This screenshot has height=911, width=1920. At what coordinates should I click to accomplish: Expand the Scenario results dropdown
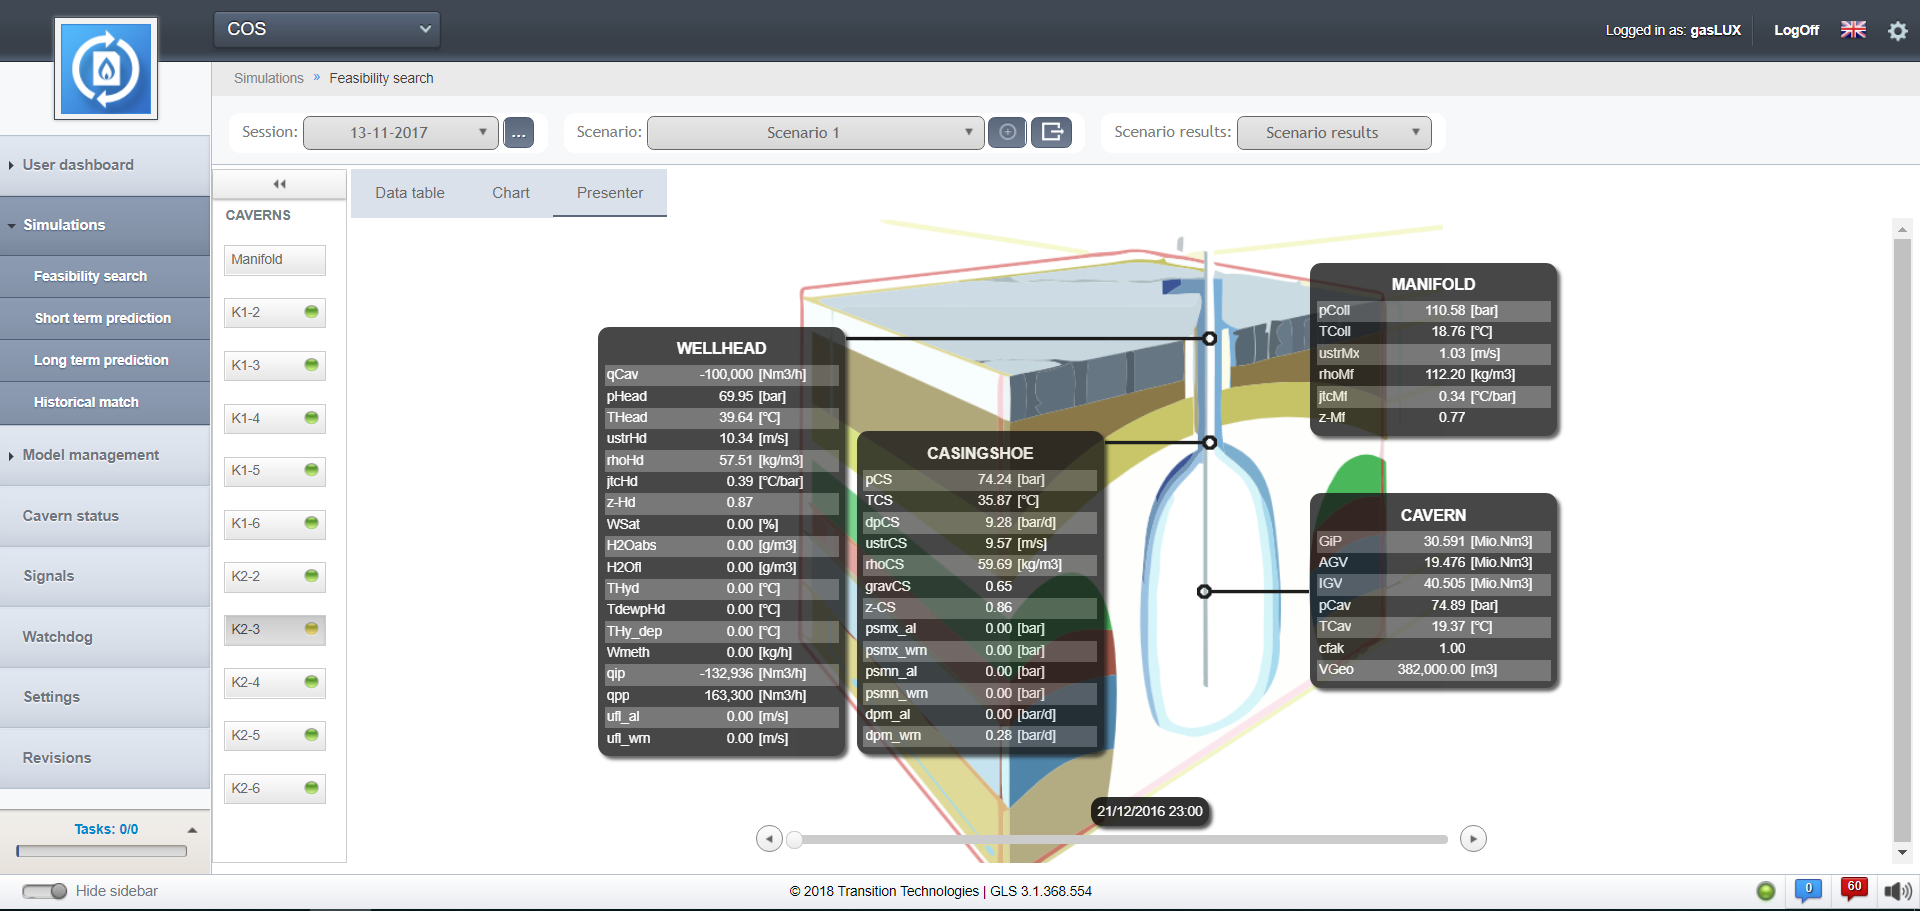tap(1333, 133)
